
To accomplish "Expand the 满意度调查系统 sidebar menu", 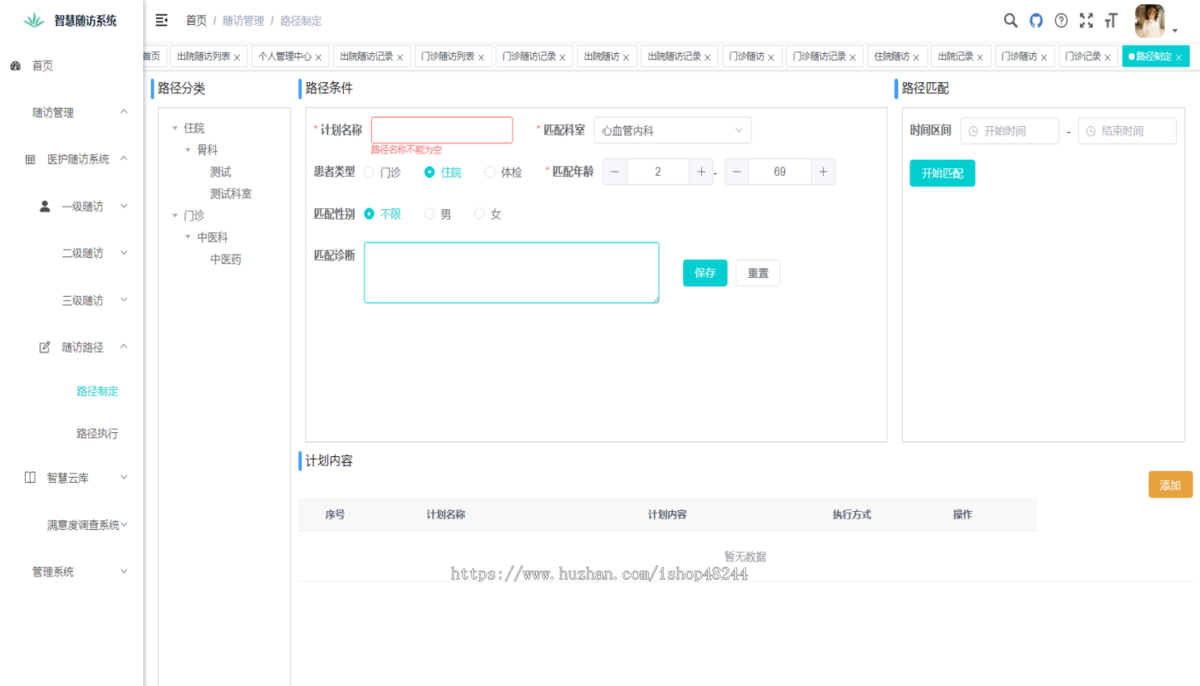I will pyautogui.click(x=125, y=524).
